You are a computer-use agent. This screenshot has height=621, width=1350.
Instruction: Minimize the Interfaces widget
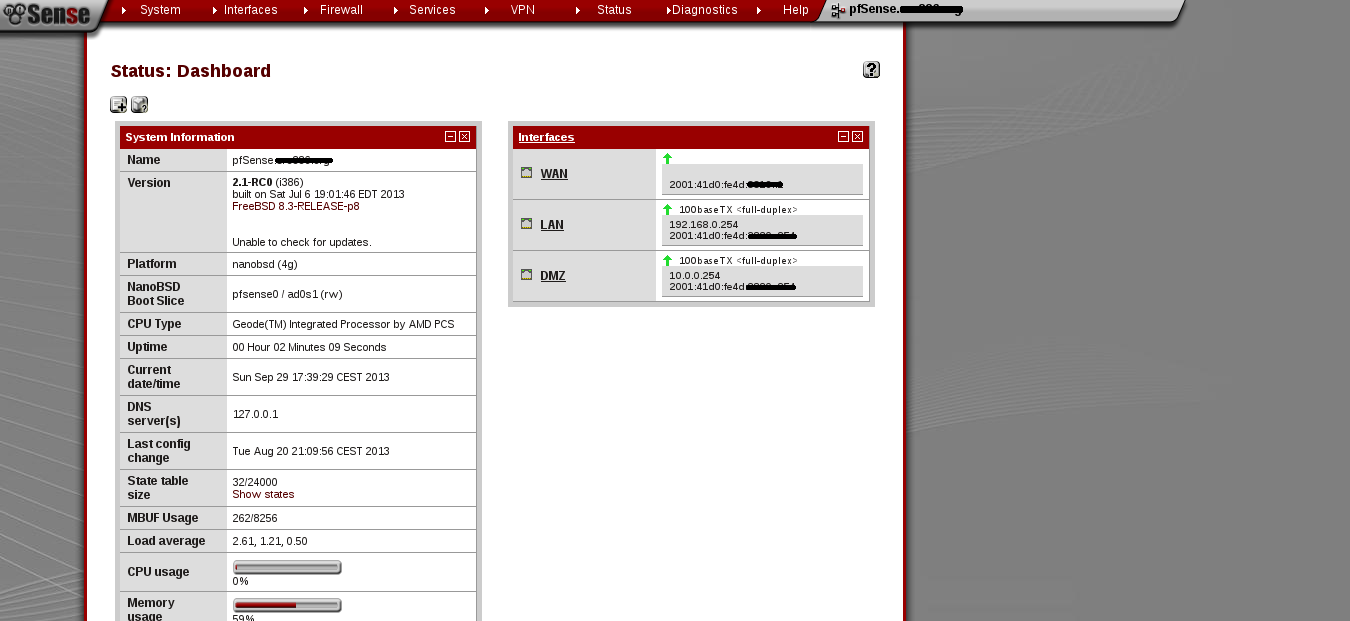pyautogui.click(x=843, y=137)
